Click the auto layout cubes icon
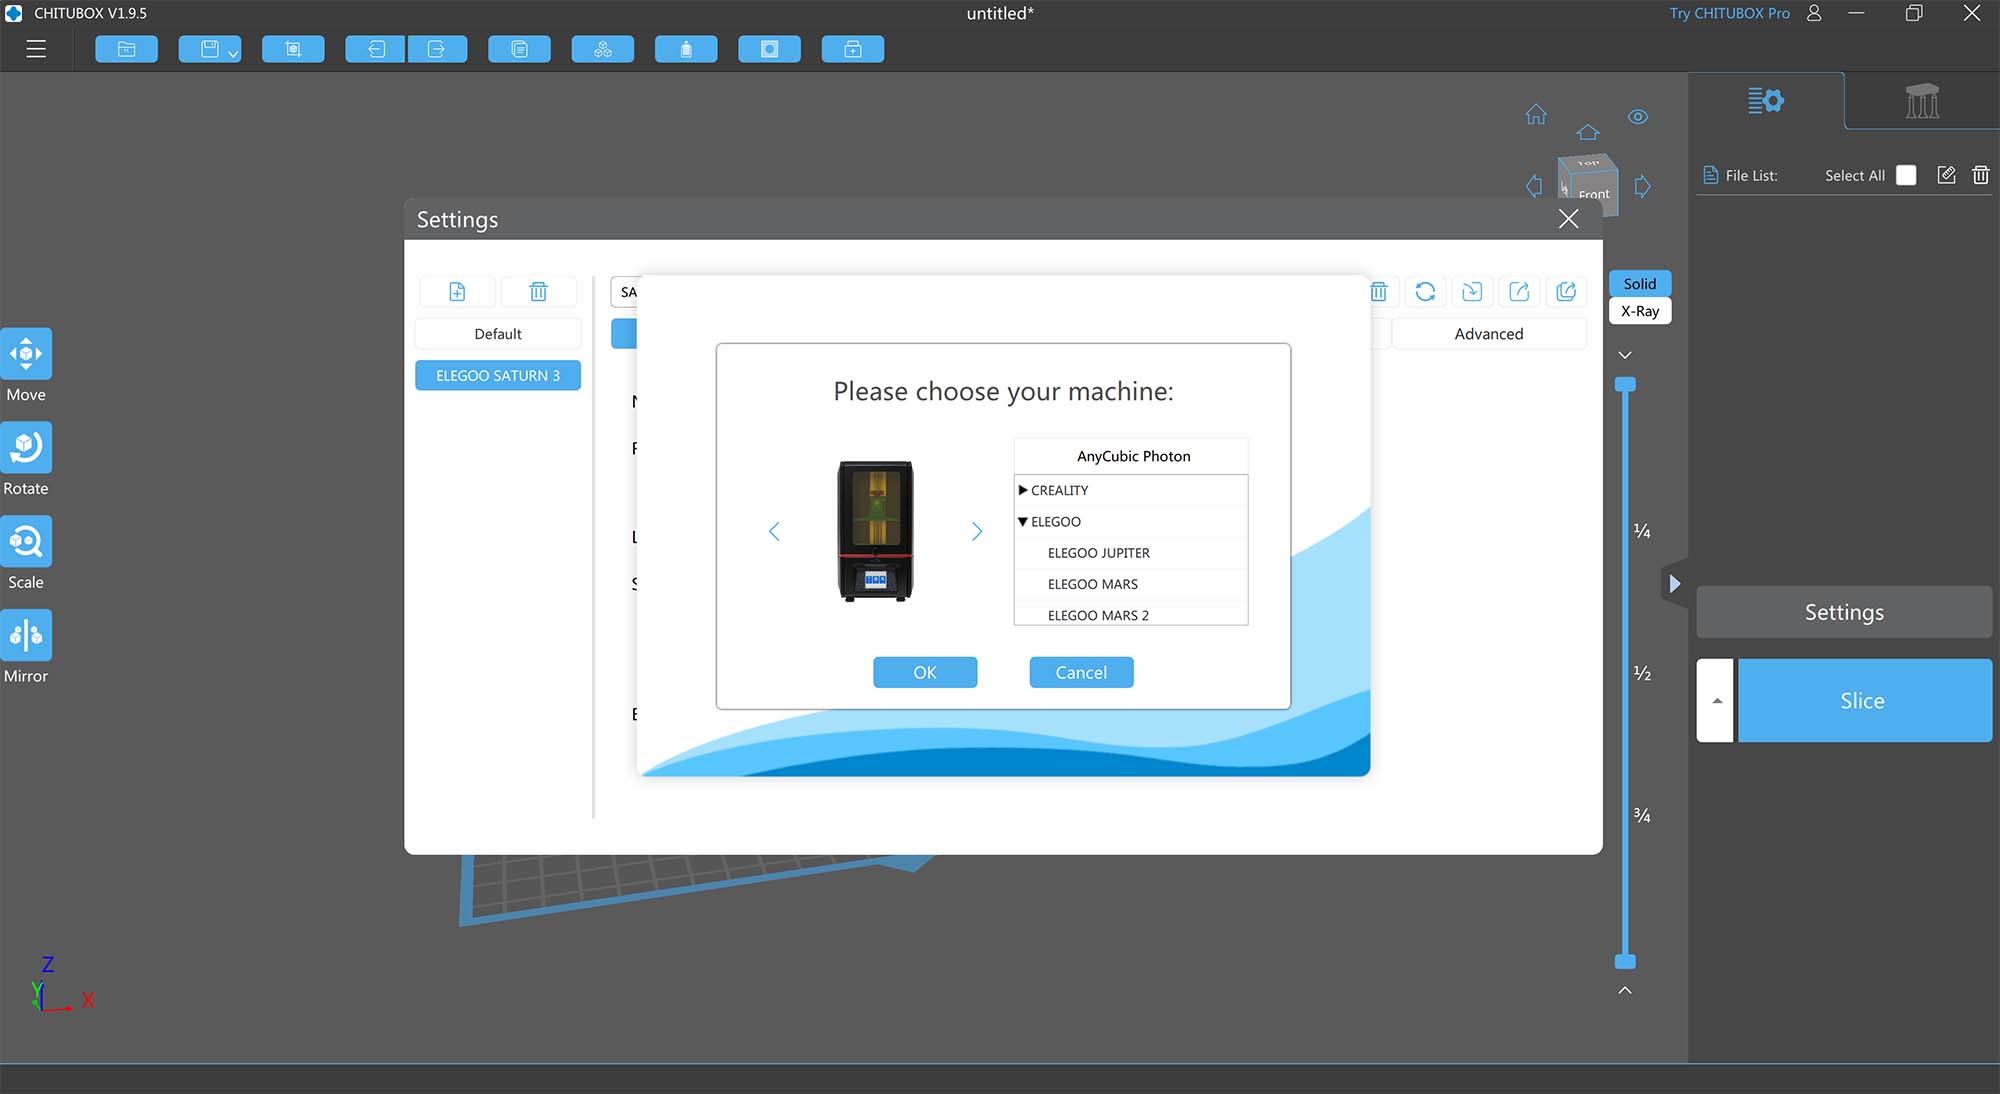Image resolution: width=2000 pixels, height=1094 pixels. point(603,49)
